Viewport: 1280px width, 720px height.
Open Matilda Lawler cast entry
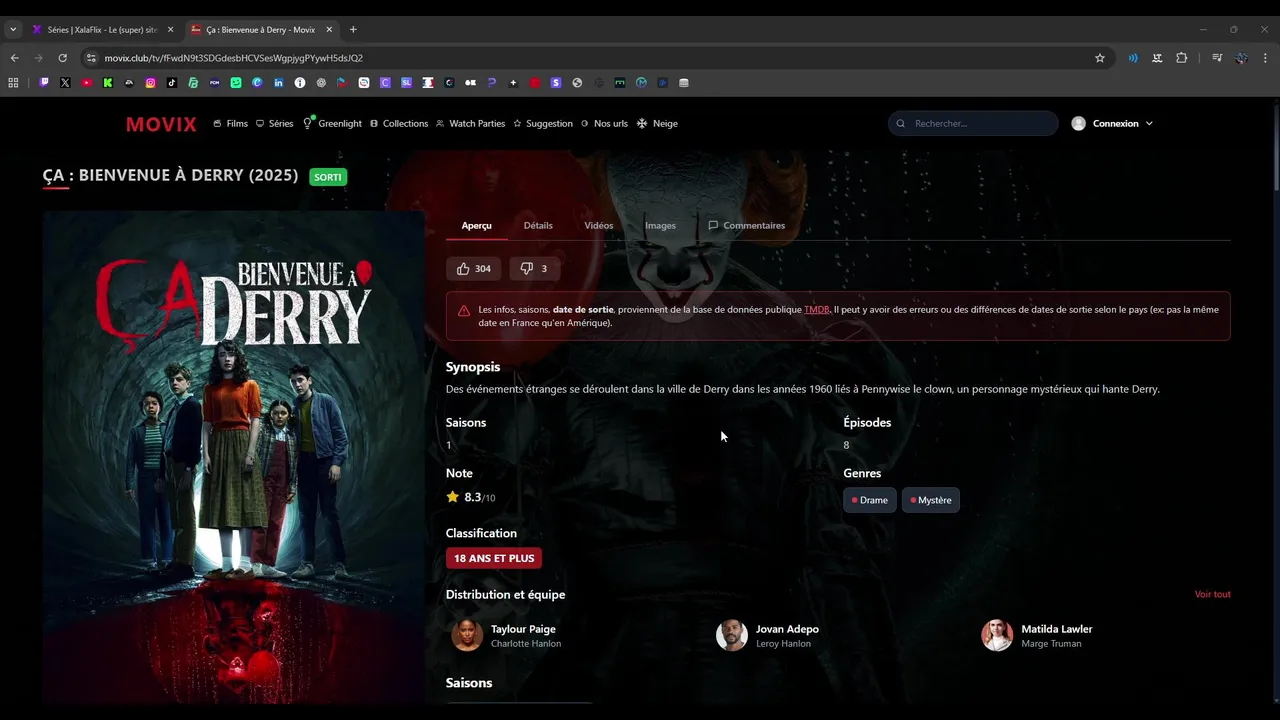tap(1038, 635)
